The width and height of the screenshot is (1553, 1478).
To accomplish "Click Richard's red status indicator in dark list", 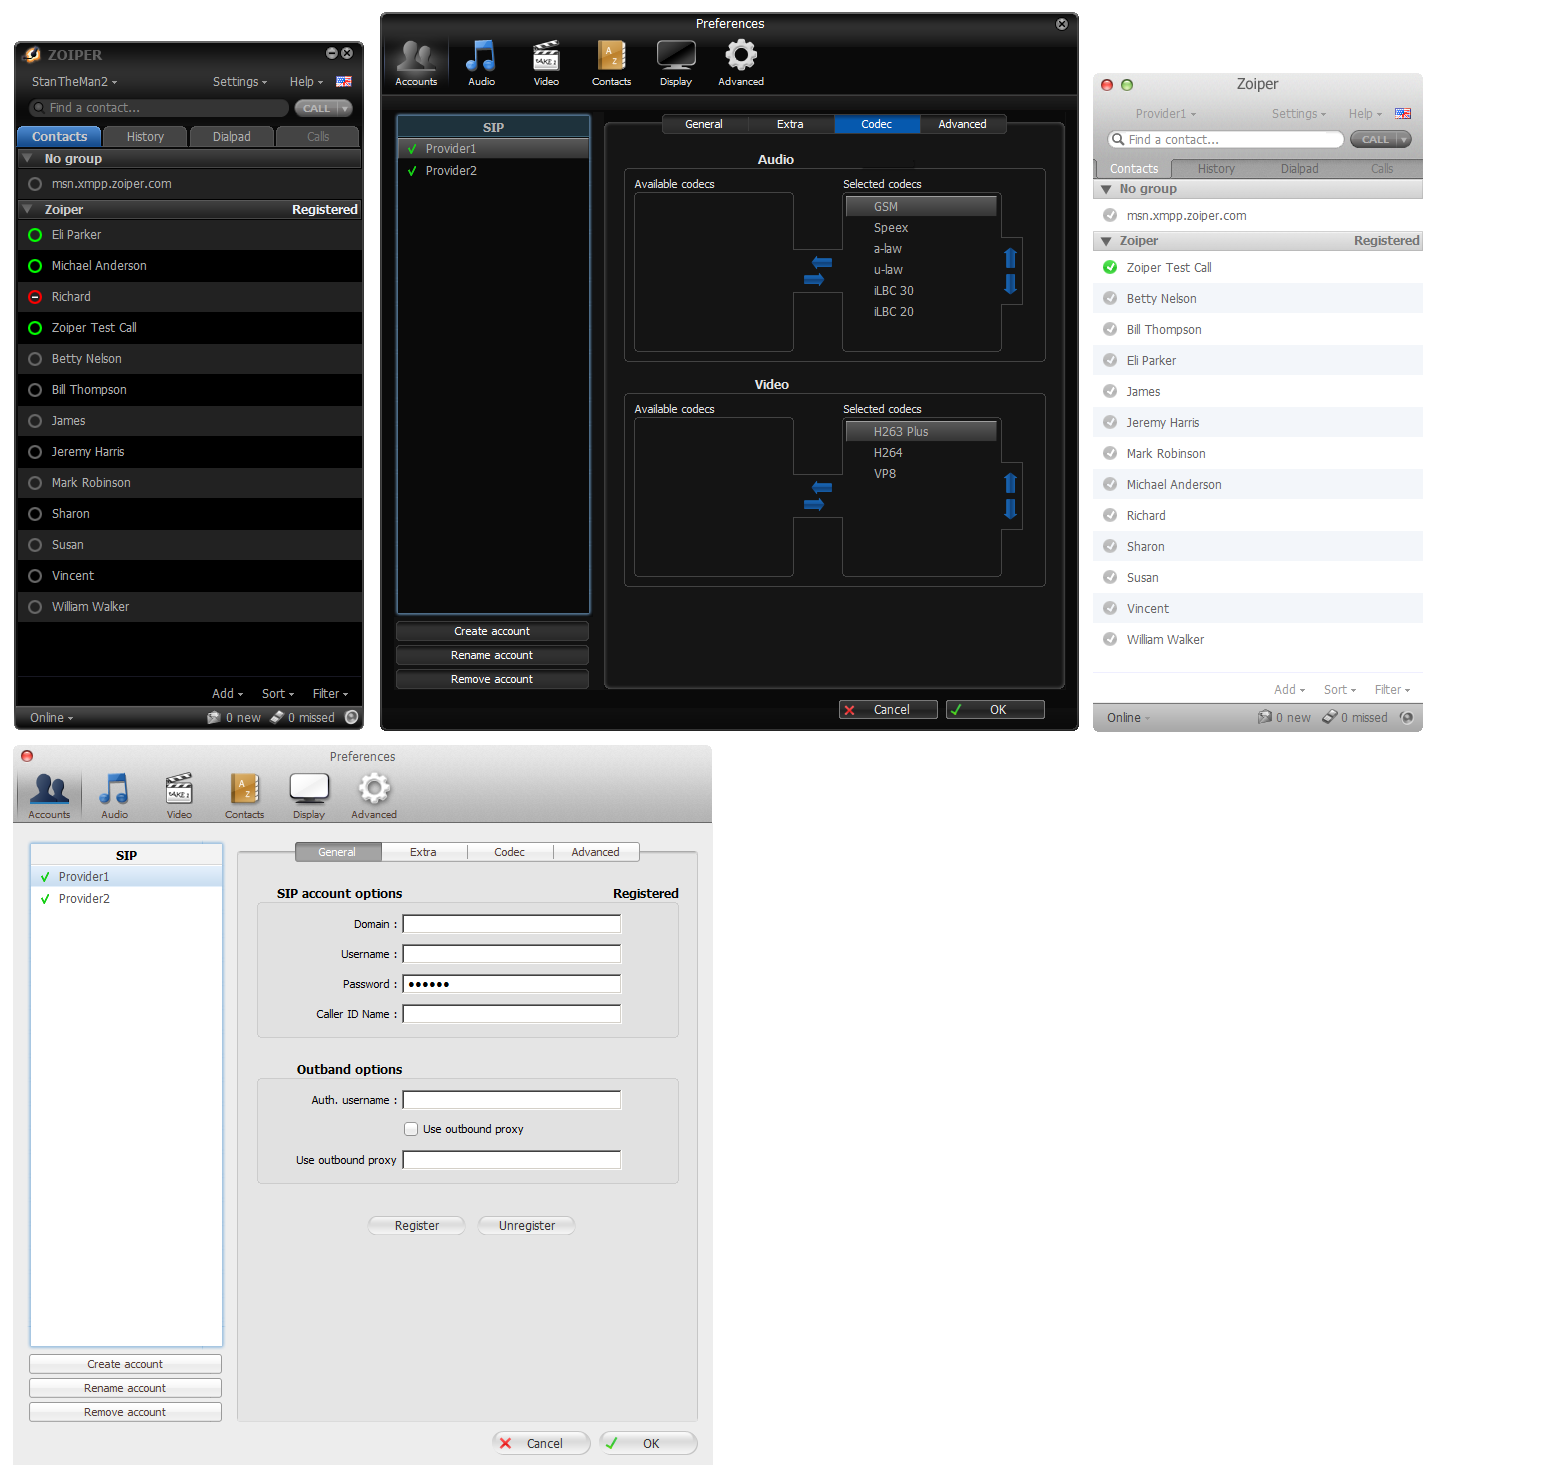I will 35,297.
